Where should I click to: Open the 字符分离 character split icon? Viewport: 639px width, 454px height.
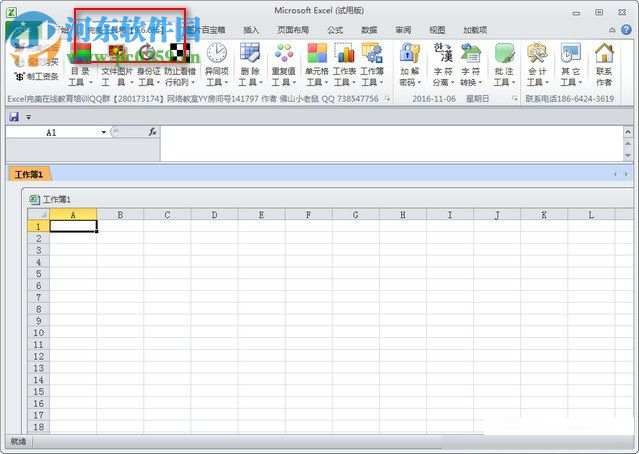[x=443, y=53]
